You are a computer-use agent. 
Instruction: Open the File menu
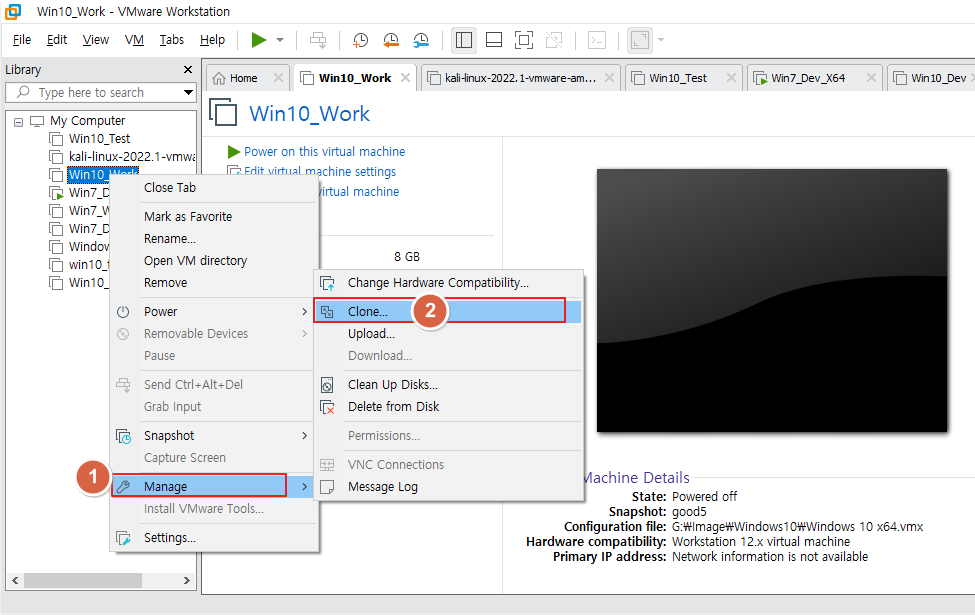[22, 40]
